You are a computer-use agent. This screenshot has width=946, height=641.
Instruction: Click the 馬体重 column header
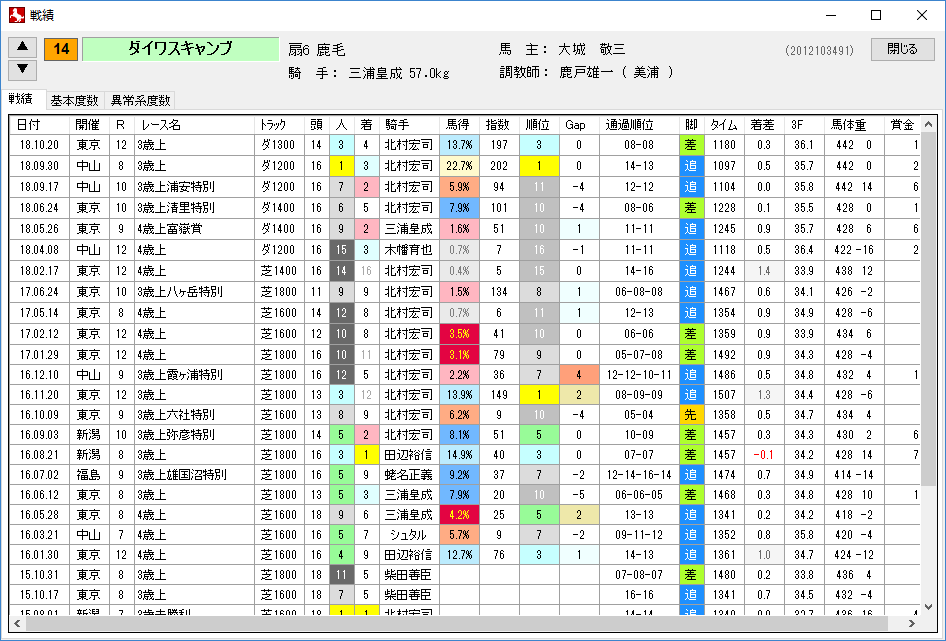click(853, 125)
